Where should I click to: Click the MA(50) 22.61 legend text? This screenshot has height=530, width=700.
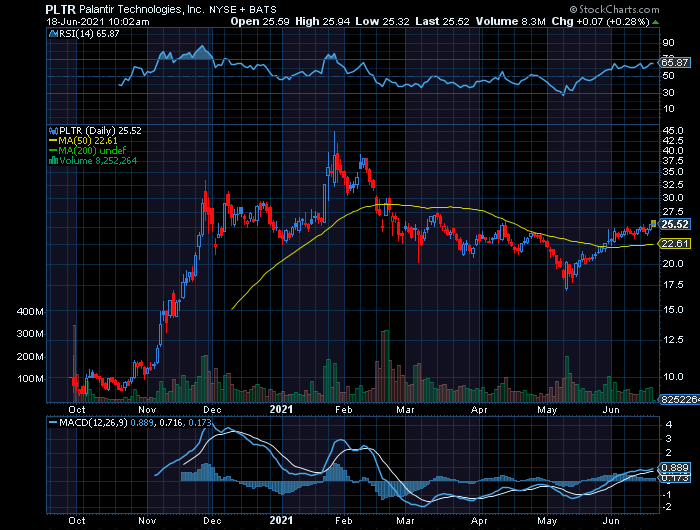(x=88, y=141)
